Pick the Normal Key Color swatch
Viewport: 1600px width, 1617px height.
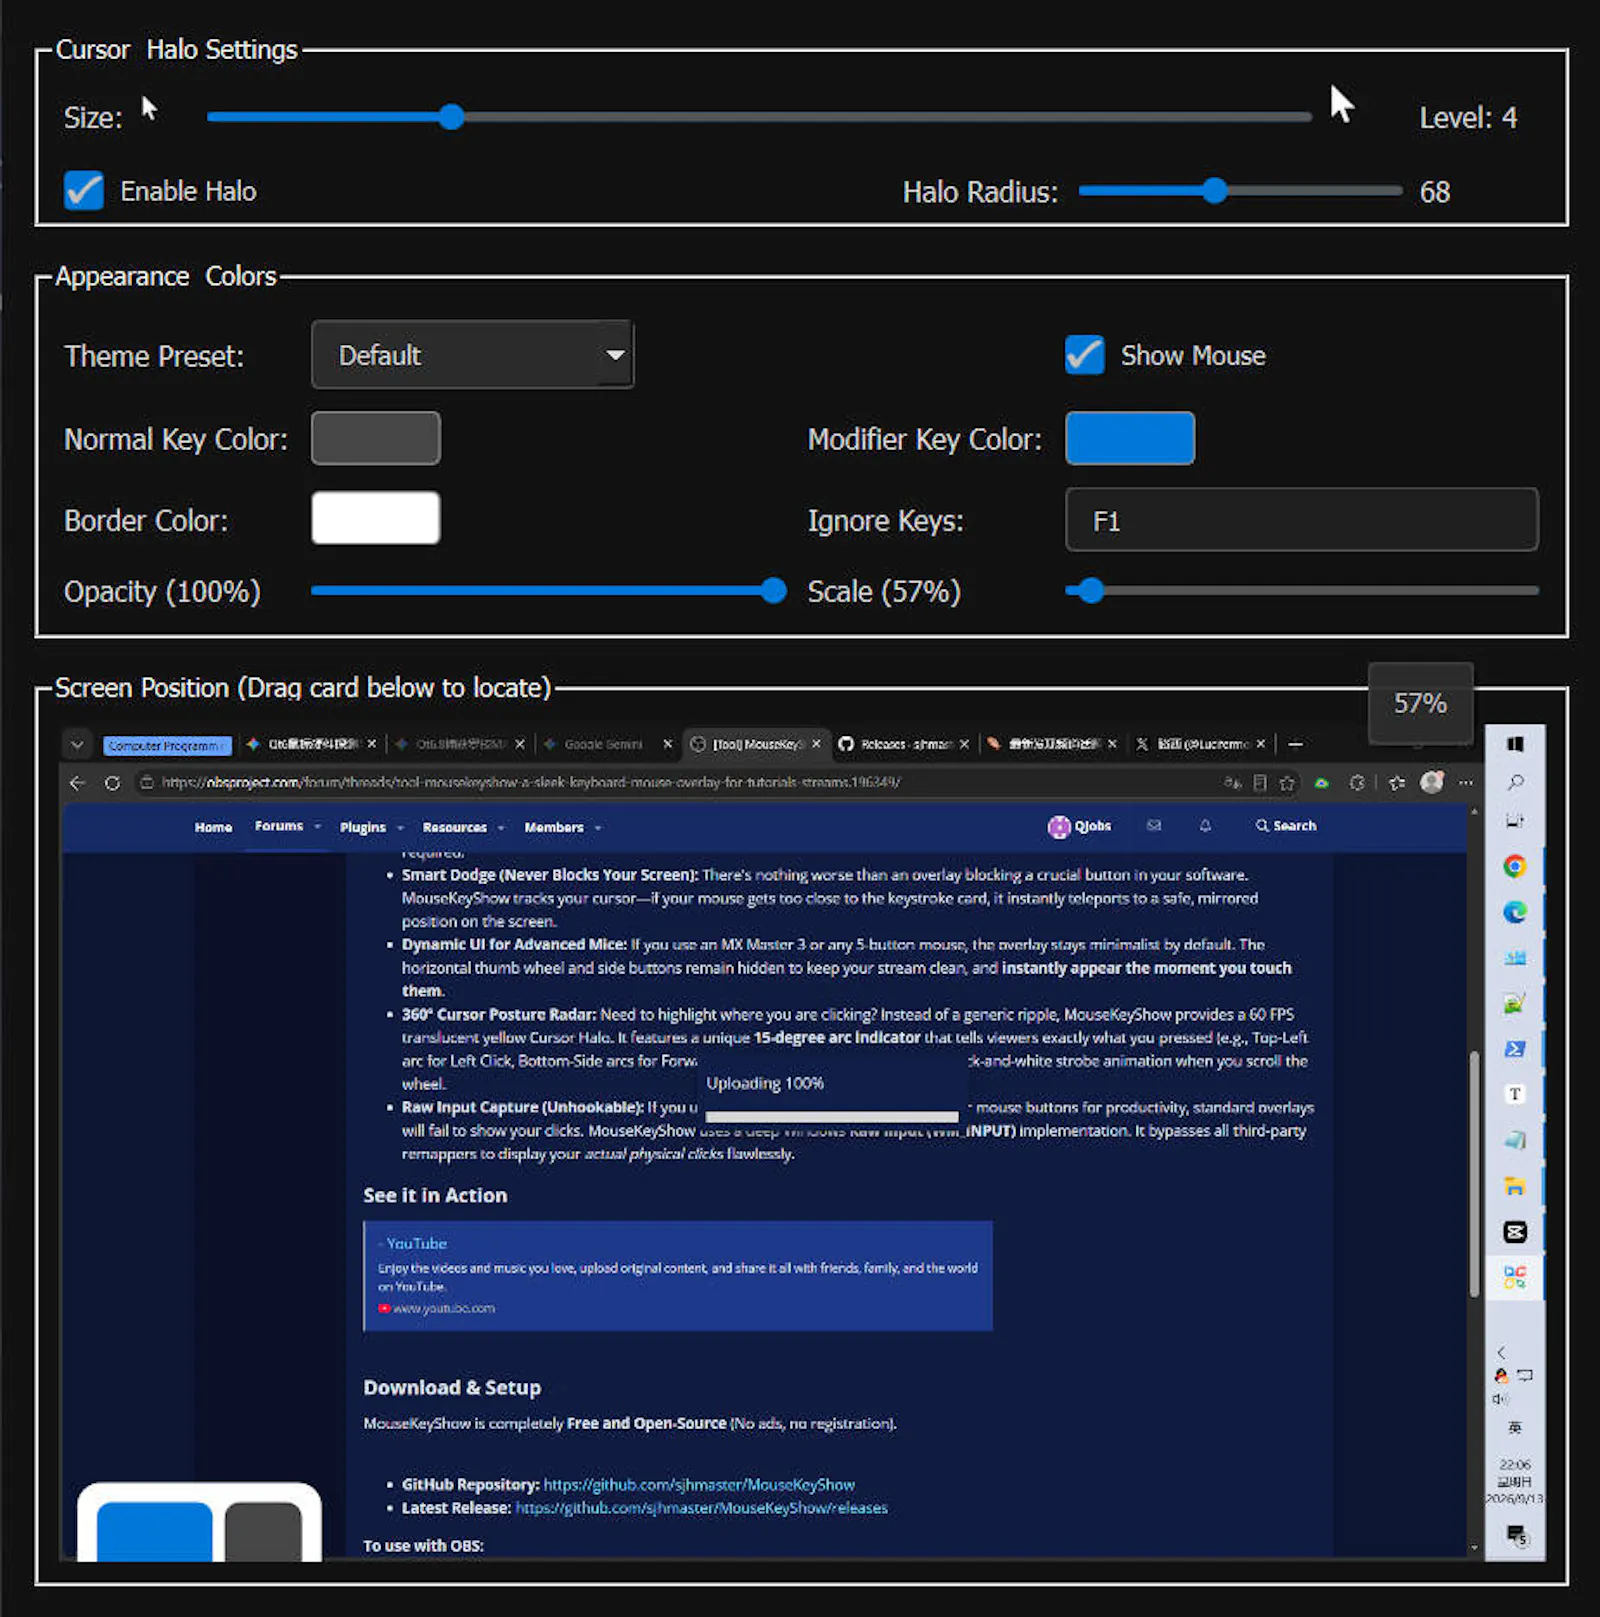(376, 438)
